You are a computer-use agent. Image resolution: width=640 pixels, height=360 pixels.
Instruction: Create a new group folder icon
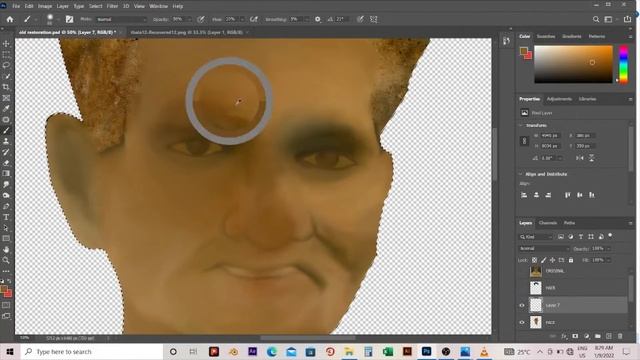coord(598,336)
